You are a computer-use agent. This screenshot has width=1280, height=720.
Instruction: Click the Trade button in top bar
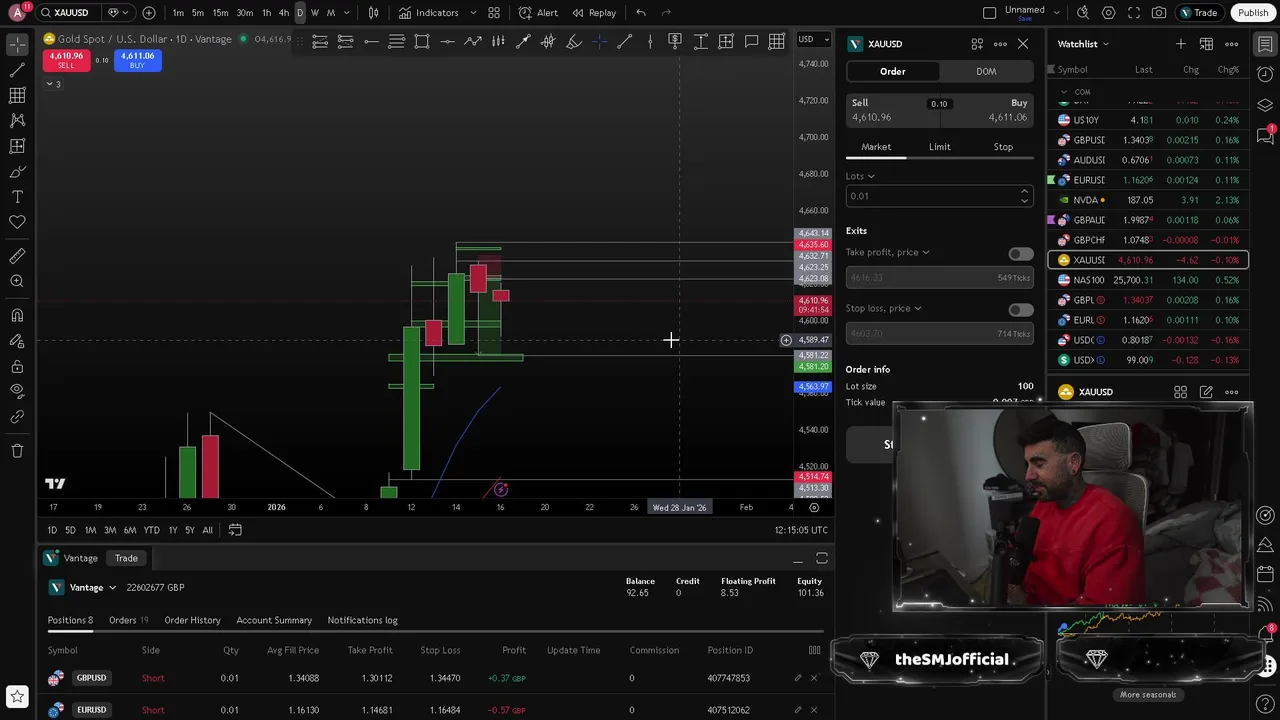(x=1199, y=13)
